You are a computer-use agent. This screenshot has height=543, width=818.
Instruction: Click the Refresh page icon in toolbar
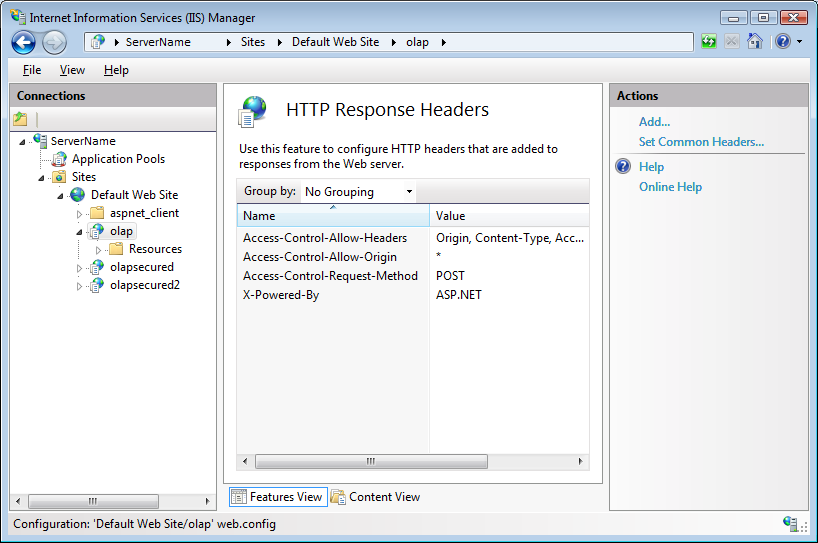pyautogui.click(x=709, y=42)
